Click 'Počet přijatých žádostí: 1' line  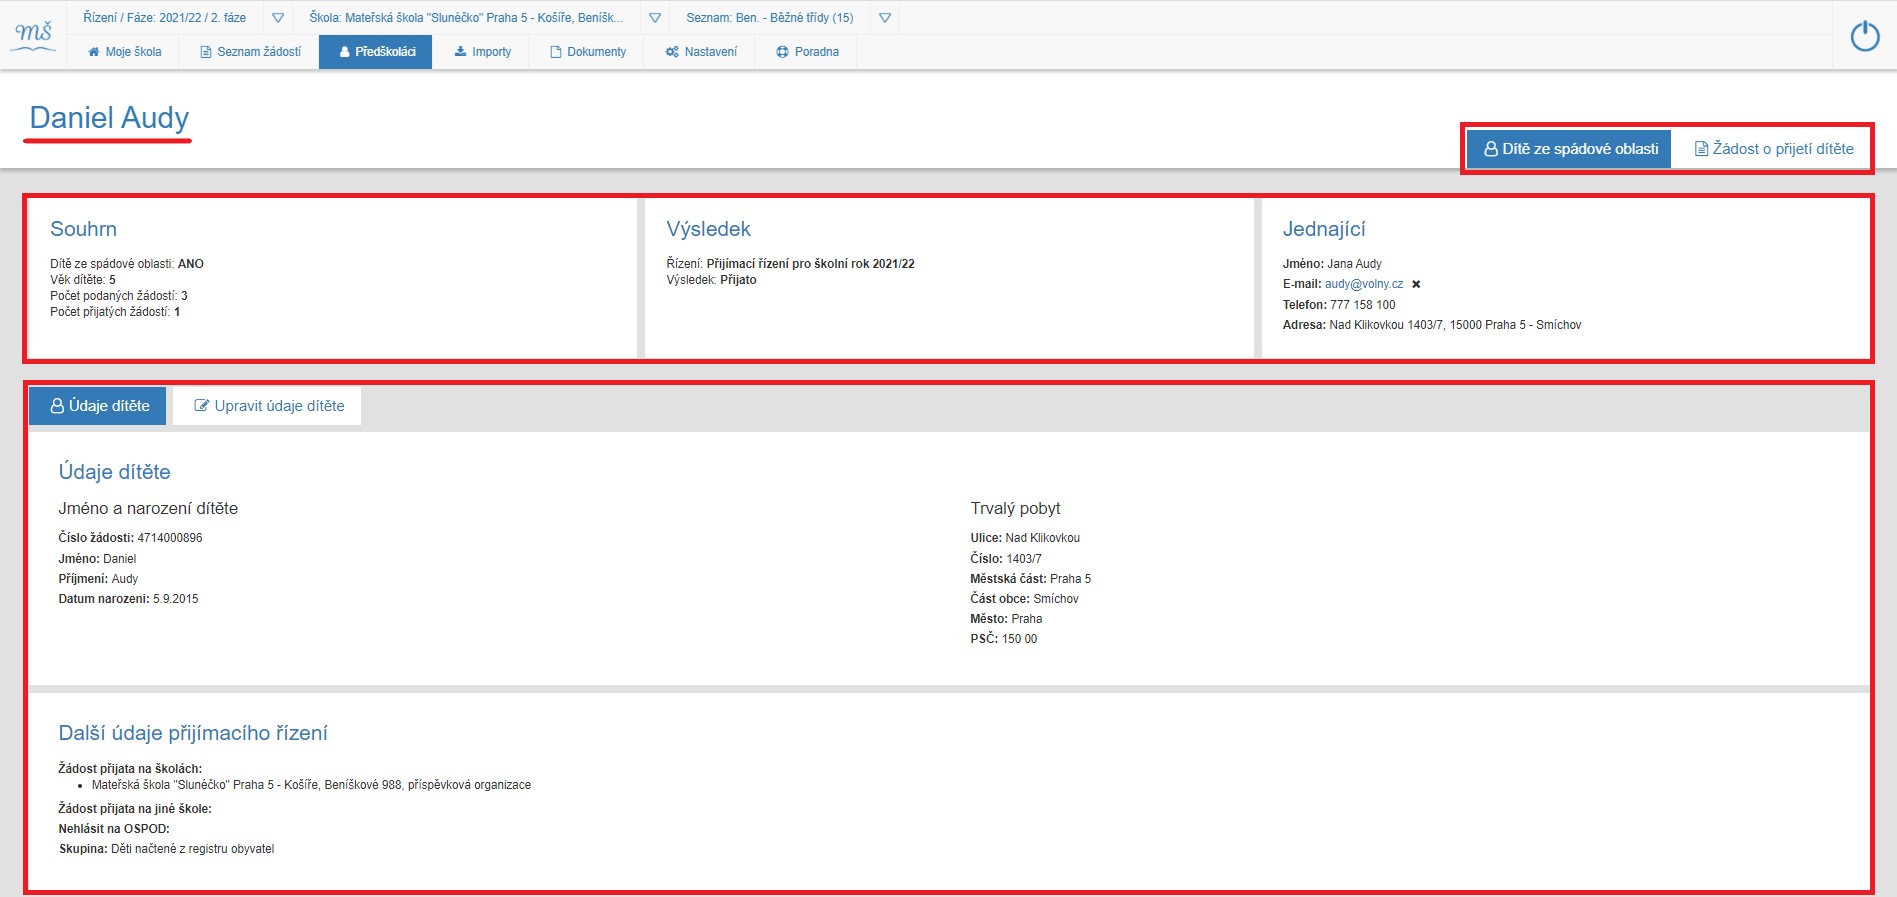click(x=115, y=312)
